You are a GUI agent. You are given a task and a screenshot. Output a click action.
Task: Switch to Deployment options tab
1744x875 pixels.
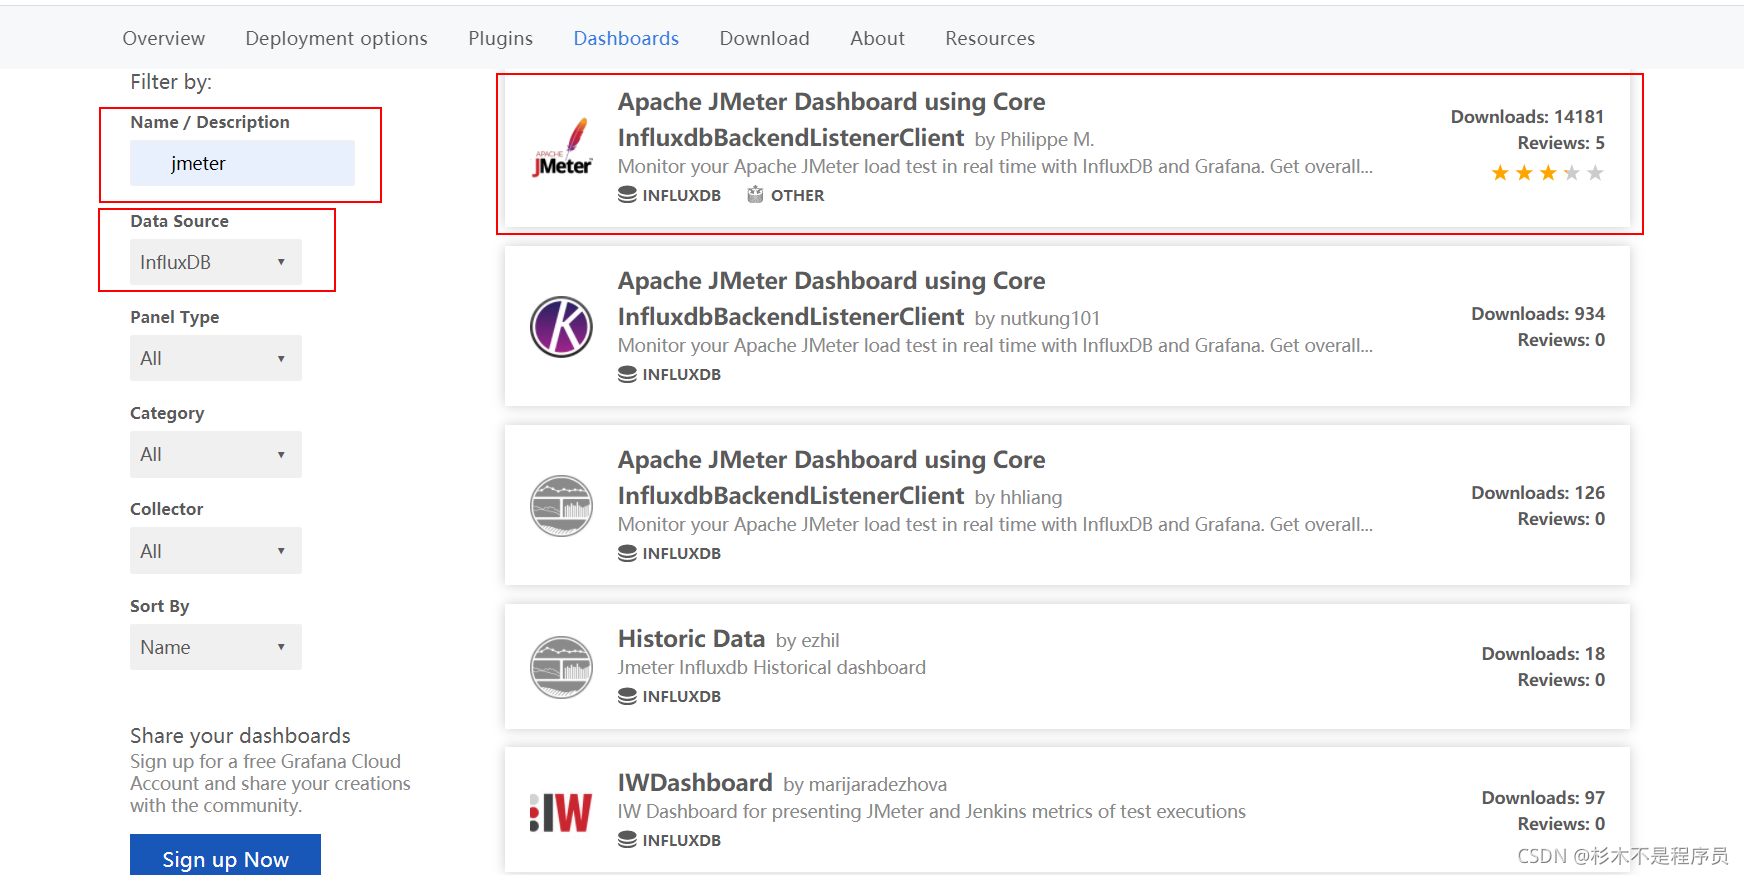[x=336, y=38]
